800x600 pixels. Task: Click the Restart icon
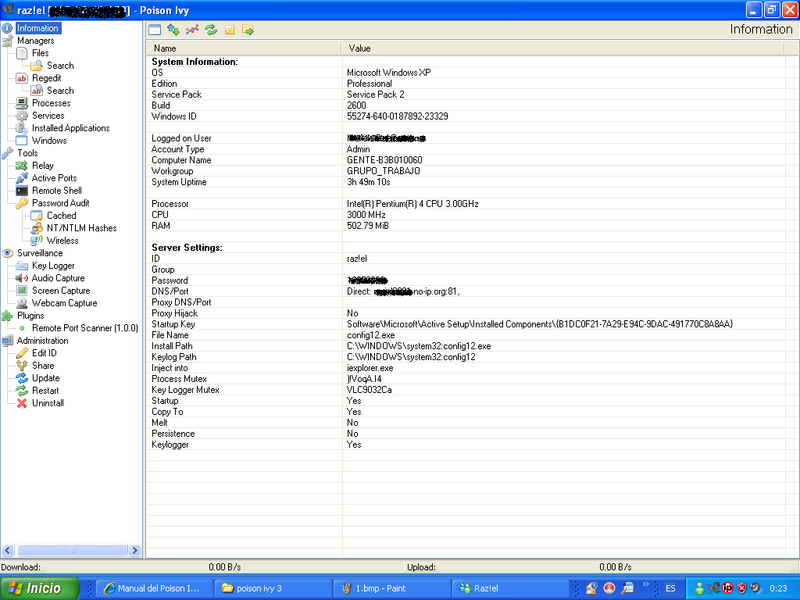21,391
